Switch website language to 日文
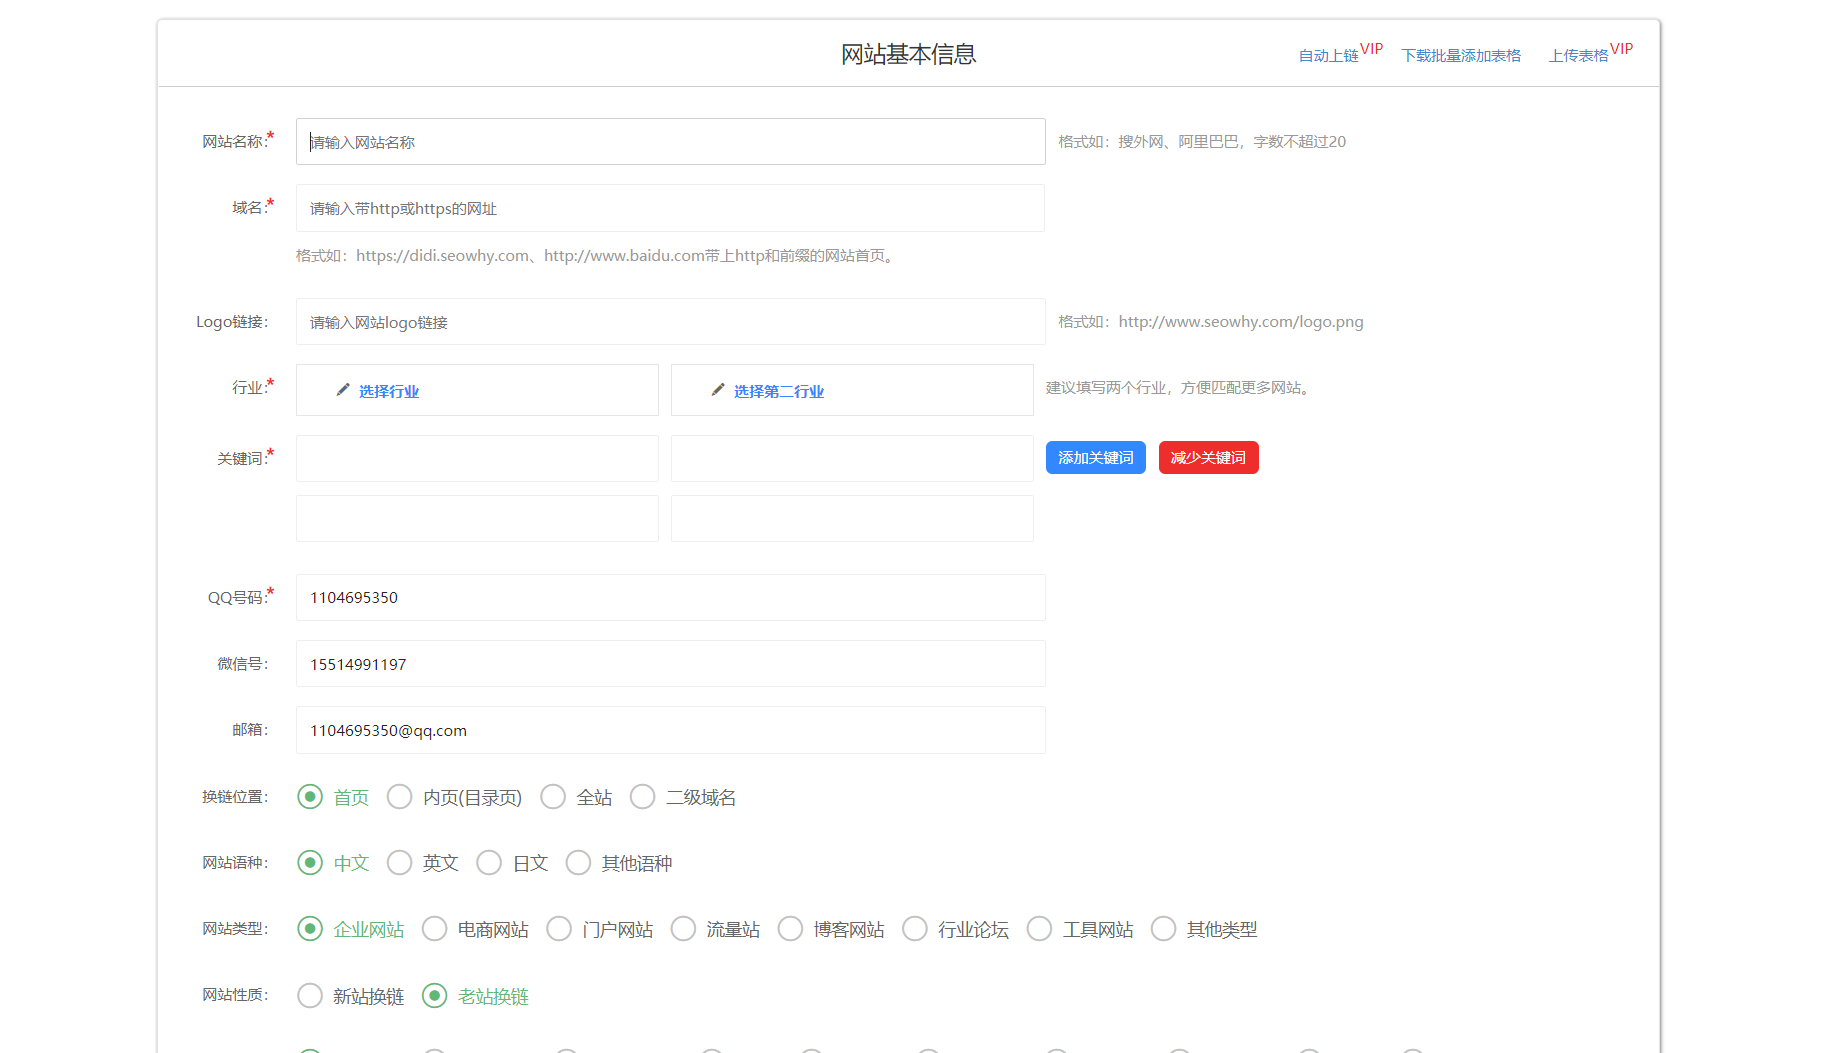The image size is (1828, 1053). pyautogui.click(x=489, y=862)
